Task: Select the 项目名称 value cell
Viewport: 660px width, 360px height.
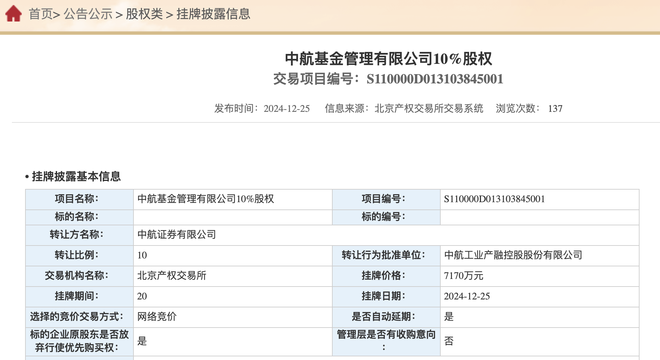Action: [x=233, y=199]
